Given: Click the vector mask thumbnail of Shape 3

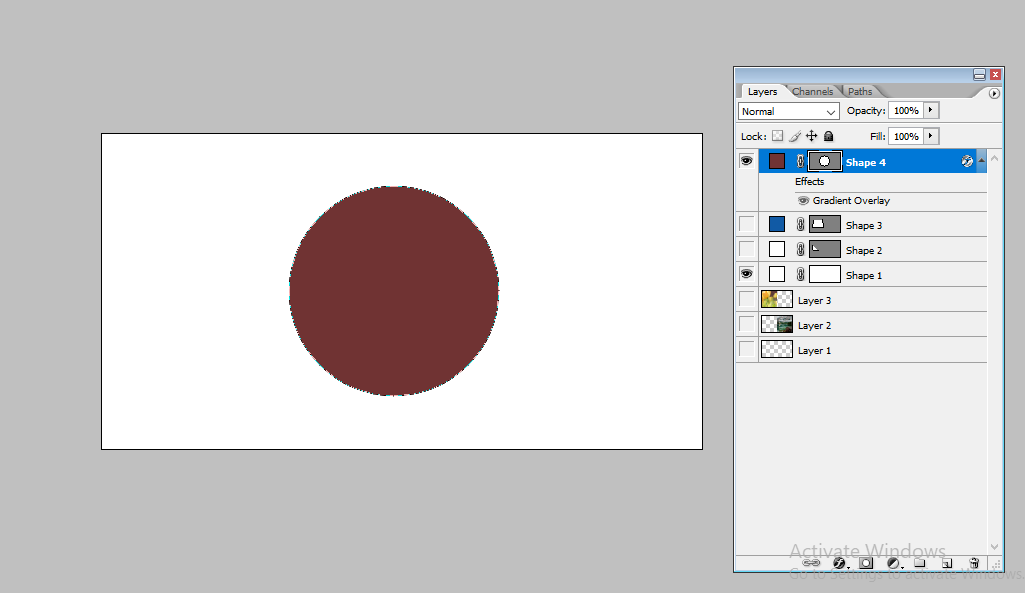Looking at the screenshot, I should click(825, 224).
